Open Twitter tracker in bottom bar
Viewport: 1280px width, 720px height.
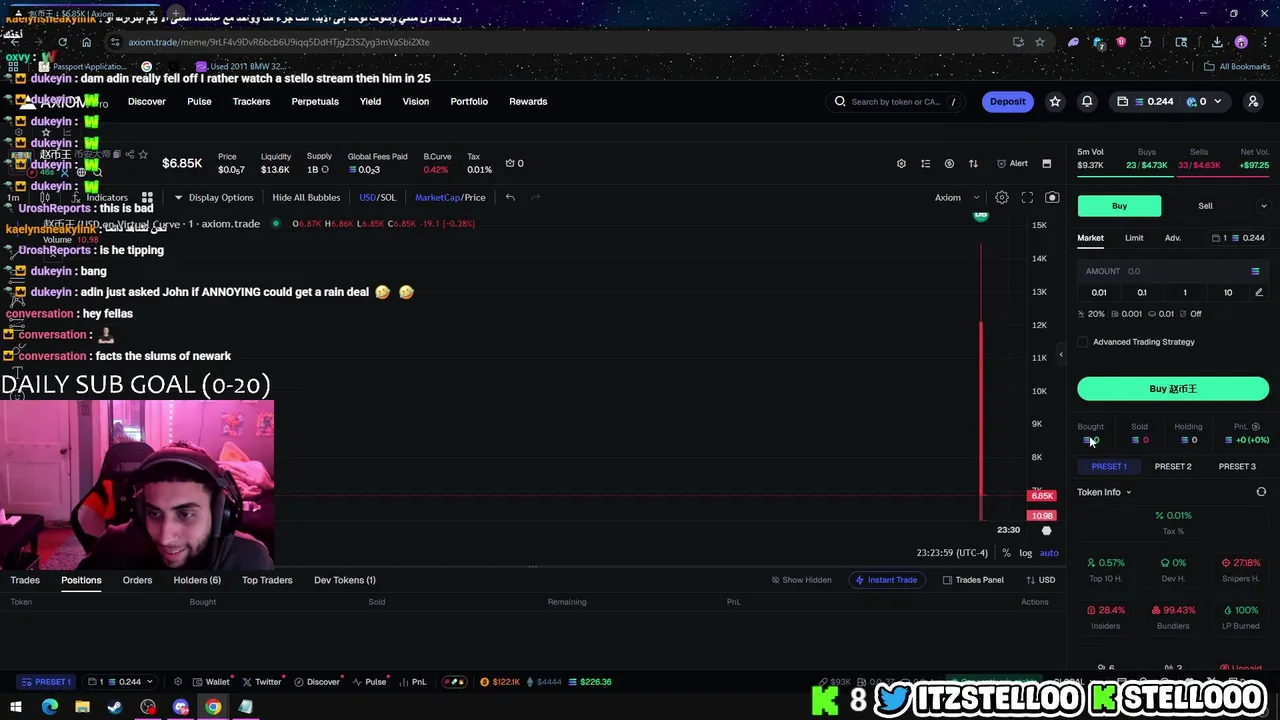(x=263, y=682)
